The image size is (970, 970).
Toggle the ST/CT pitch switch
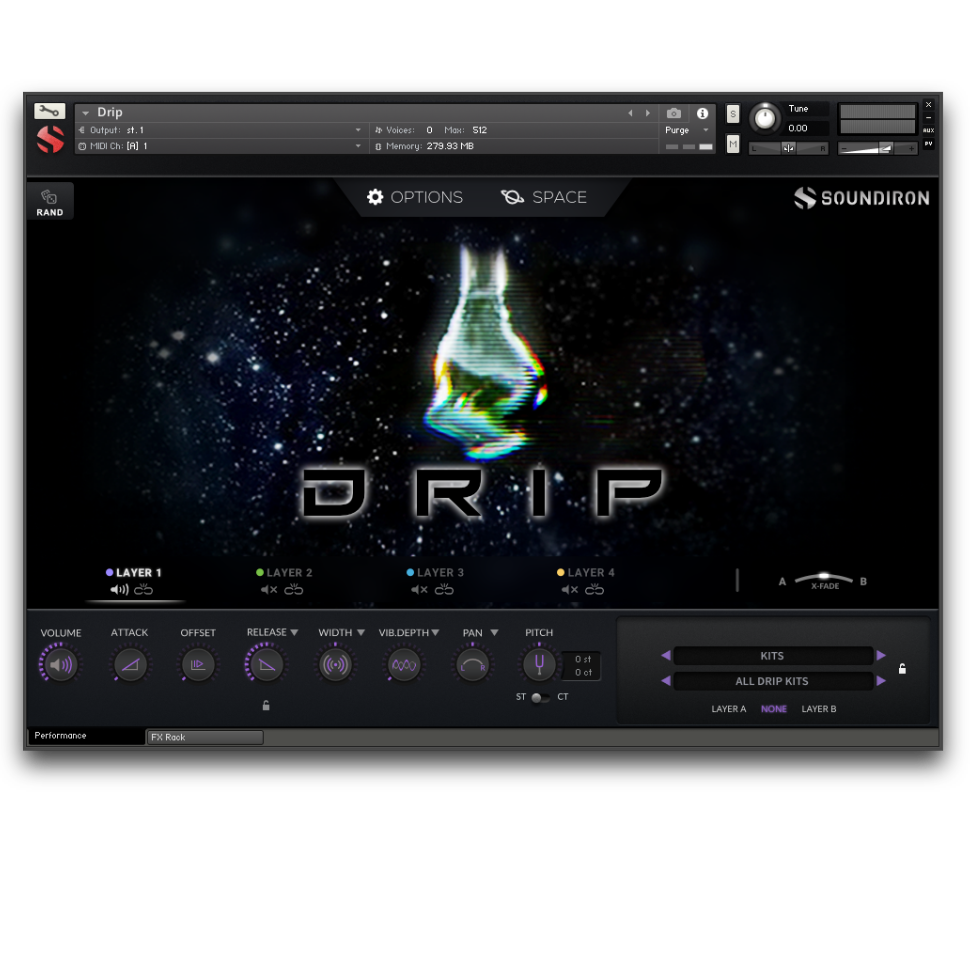point(539,697)
